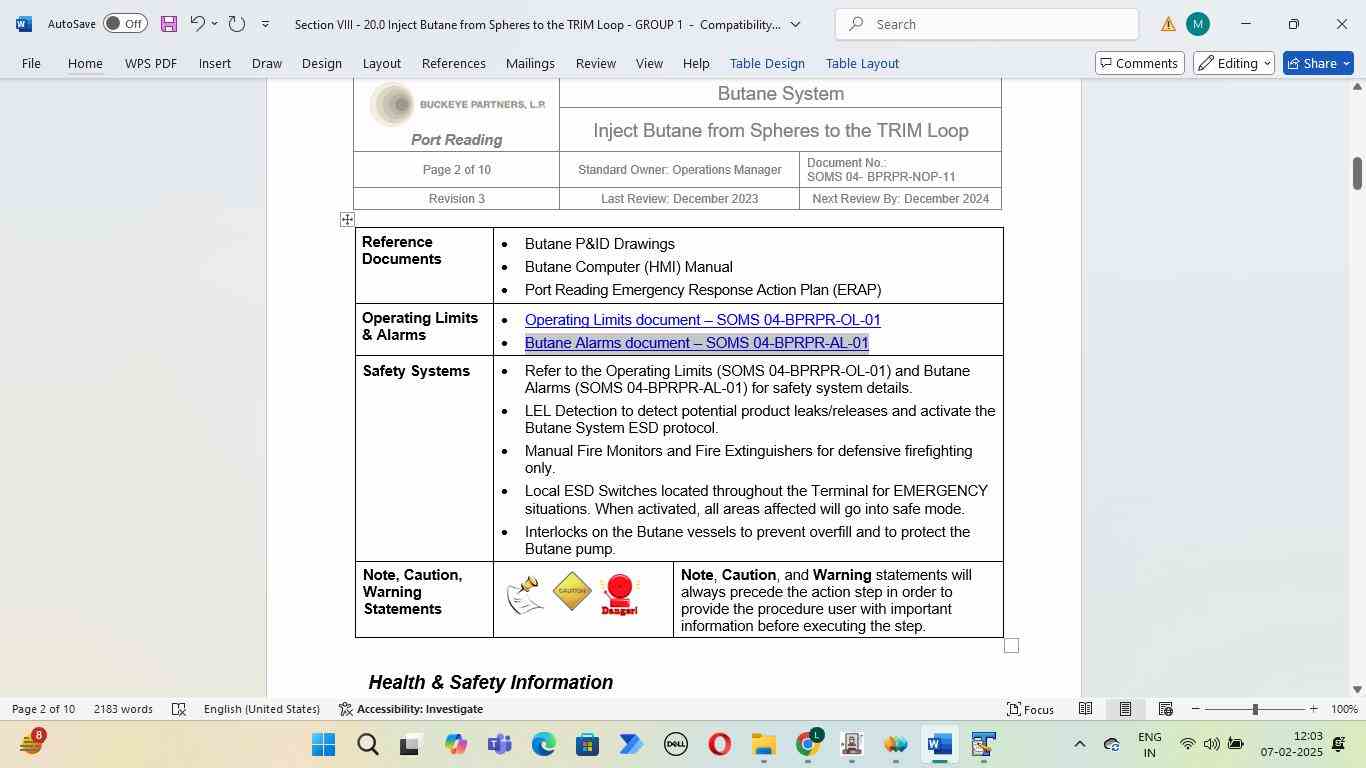Open the Windows Start menu
1366x768 pixels.
point(323,745)
